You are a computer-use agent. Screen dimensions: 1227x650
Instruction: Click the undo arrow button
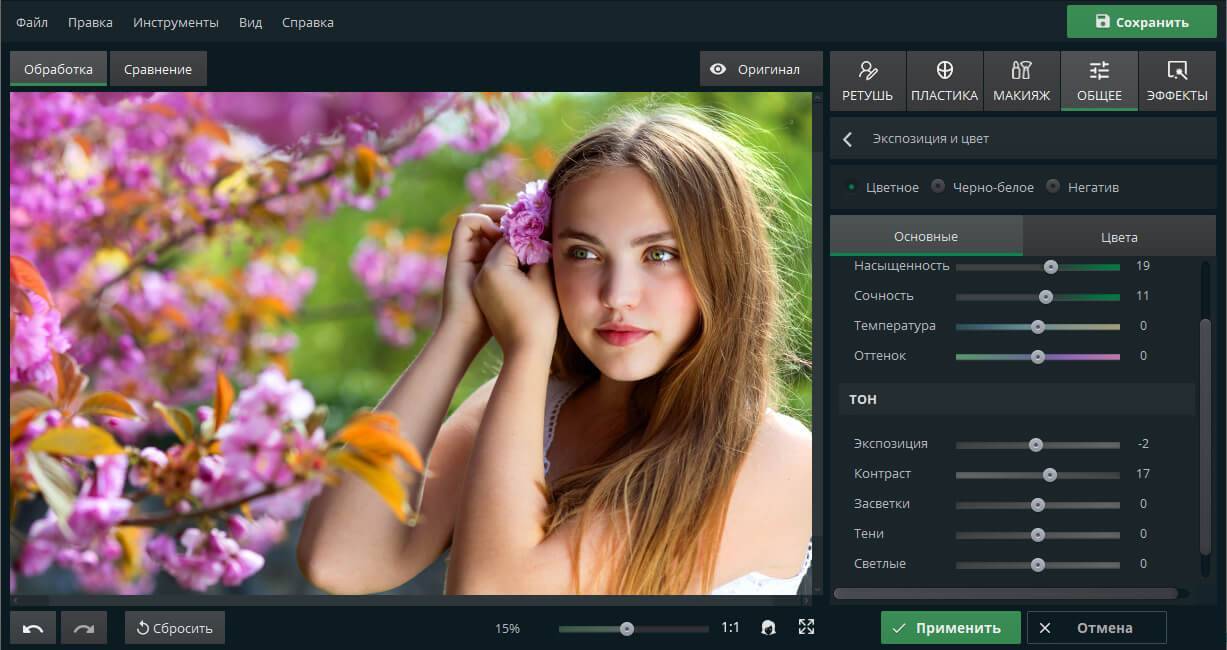(33, 628)
